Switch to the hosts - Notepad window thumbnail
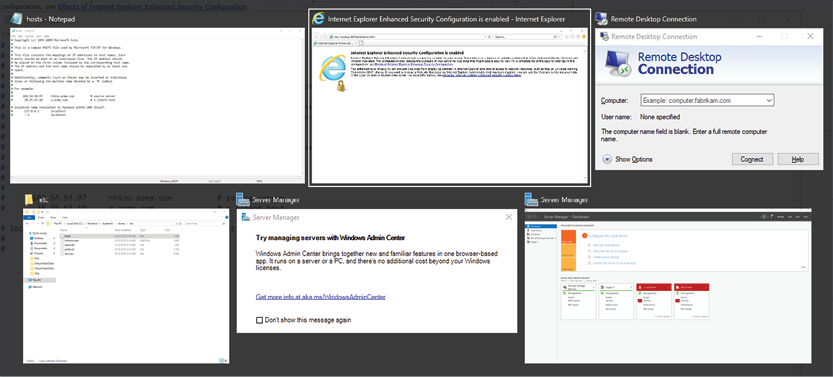The height and width of the screenshot is (377, 833). click(x=157, y=106)
